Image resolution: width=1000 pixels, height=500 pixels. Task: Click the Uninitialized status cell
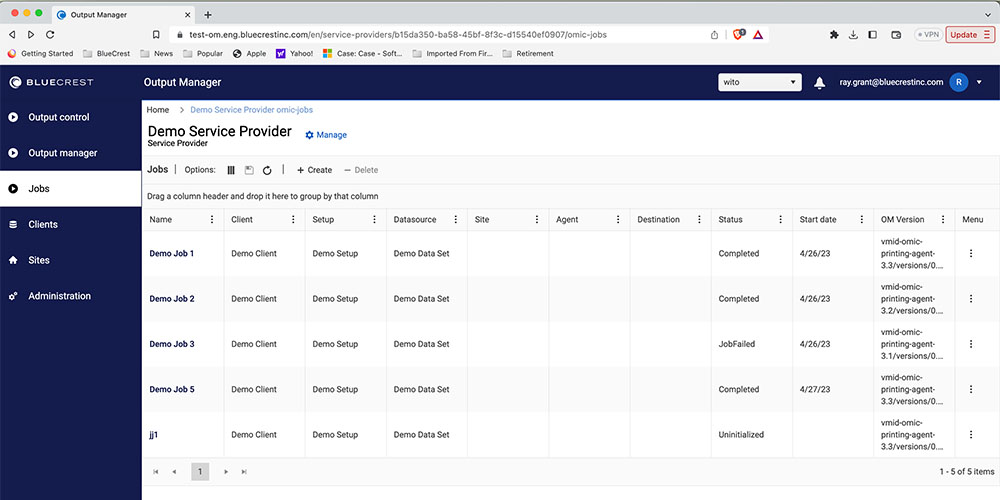[x=741, y=434]
